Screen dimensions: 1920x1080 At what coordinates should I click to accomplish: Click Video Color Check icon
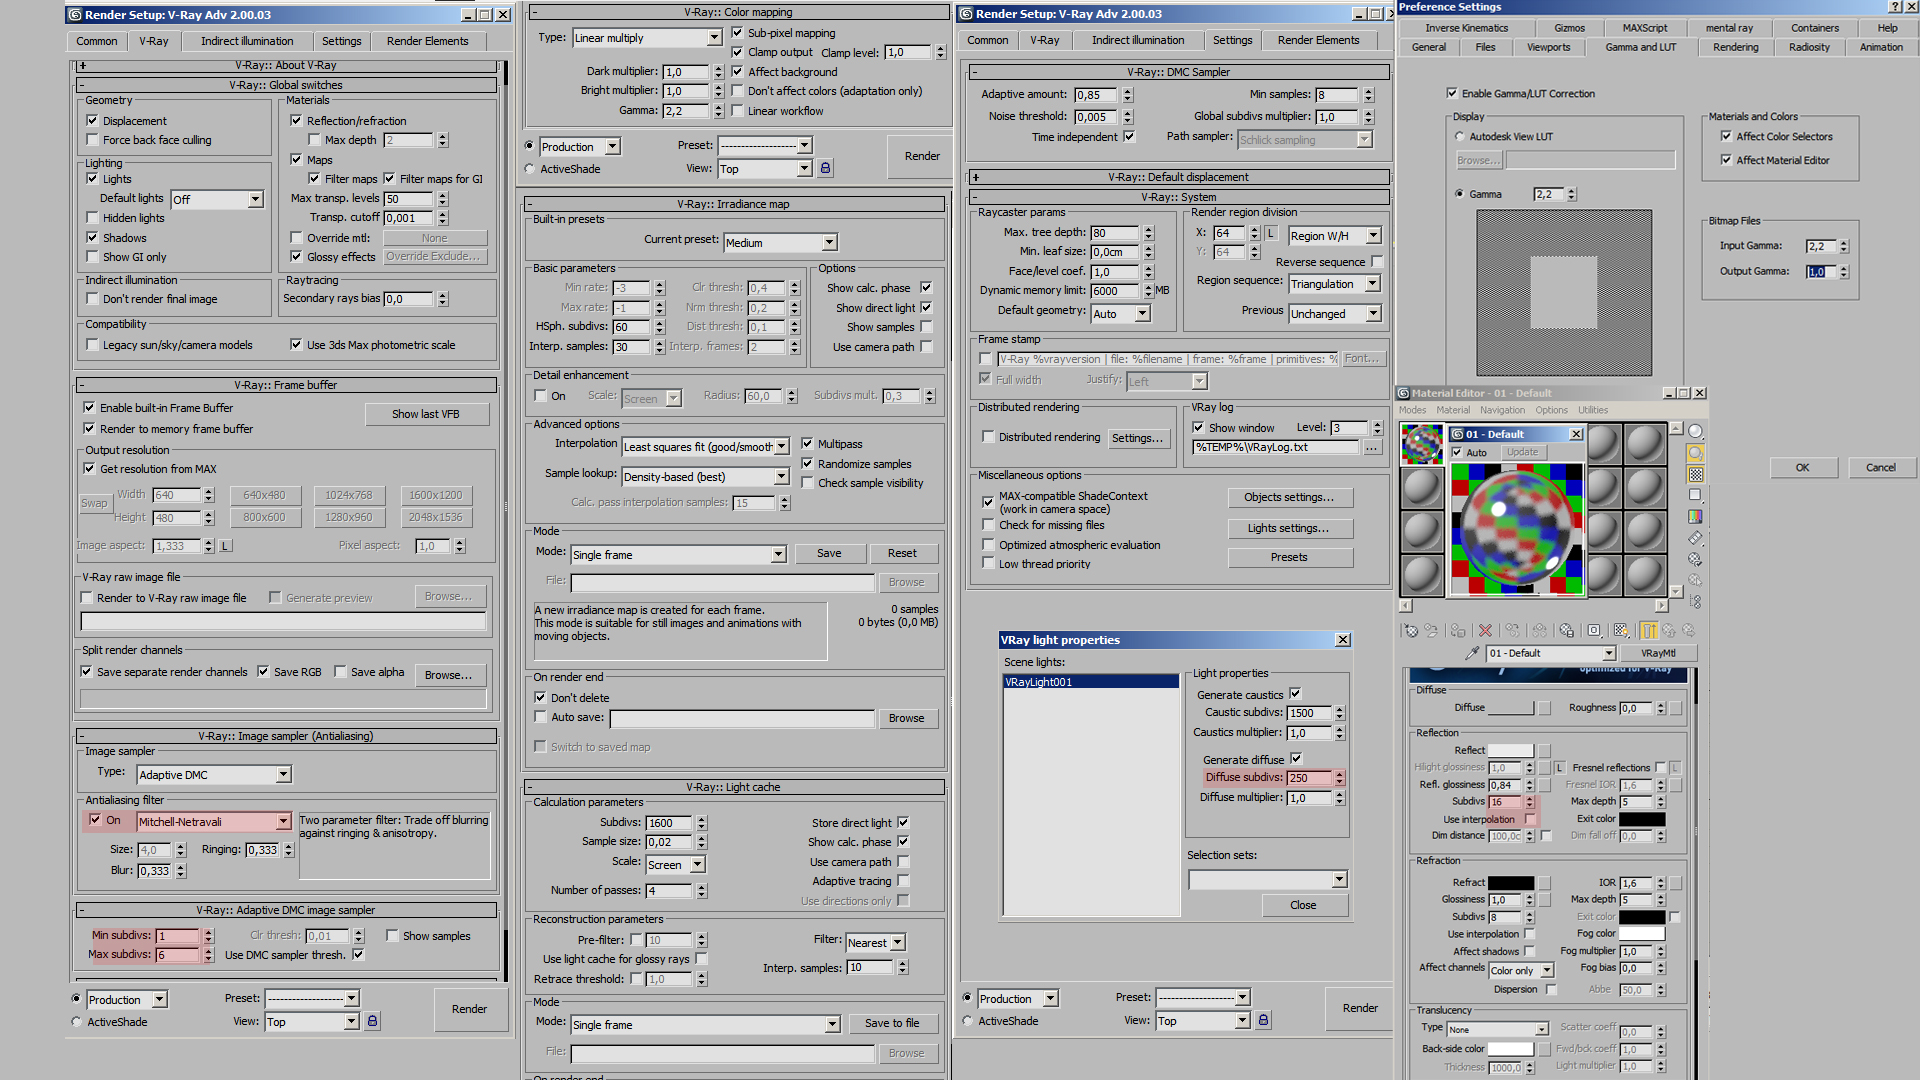(x=1695, y=517)
